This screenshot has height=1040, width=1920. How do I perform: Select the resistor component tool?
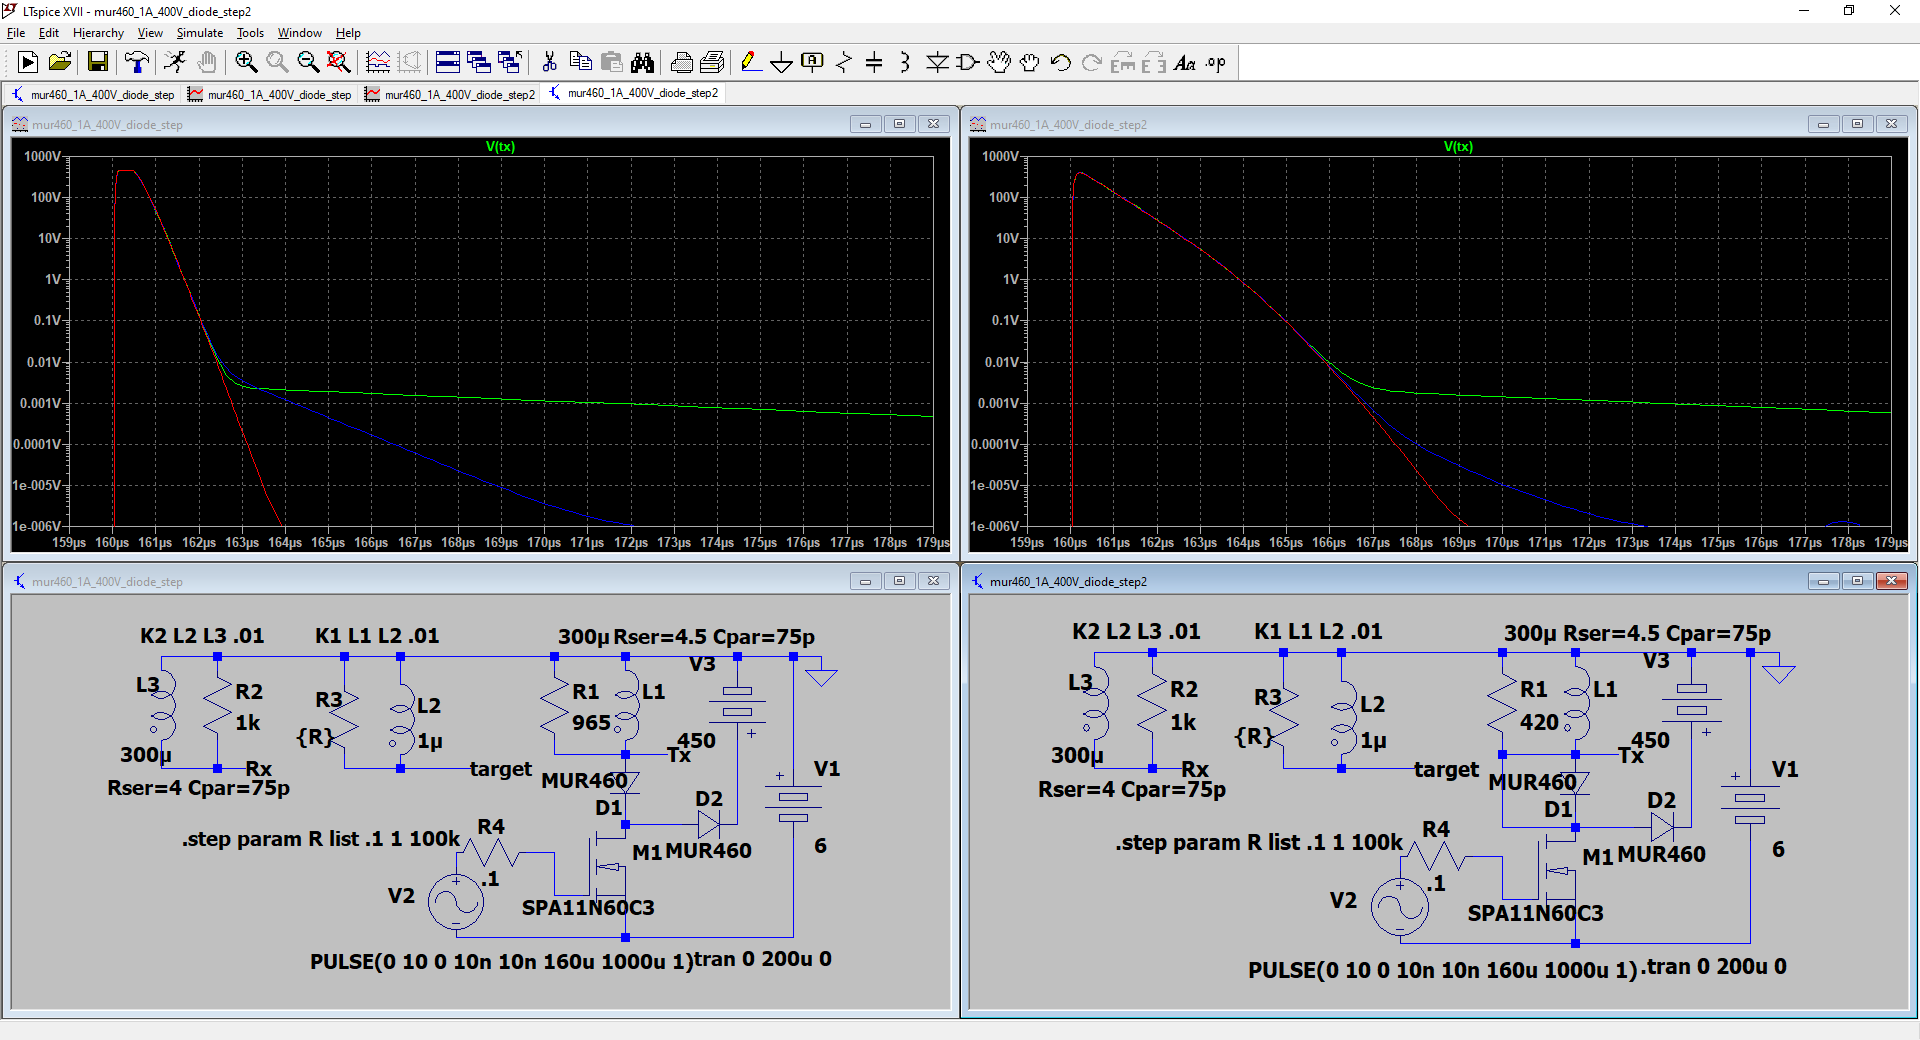click(x=843, y=63)
